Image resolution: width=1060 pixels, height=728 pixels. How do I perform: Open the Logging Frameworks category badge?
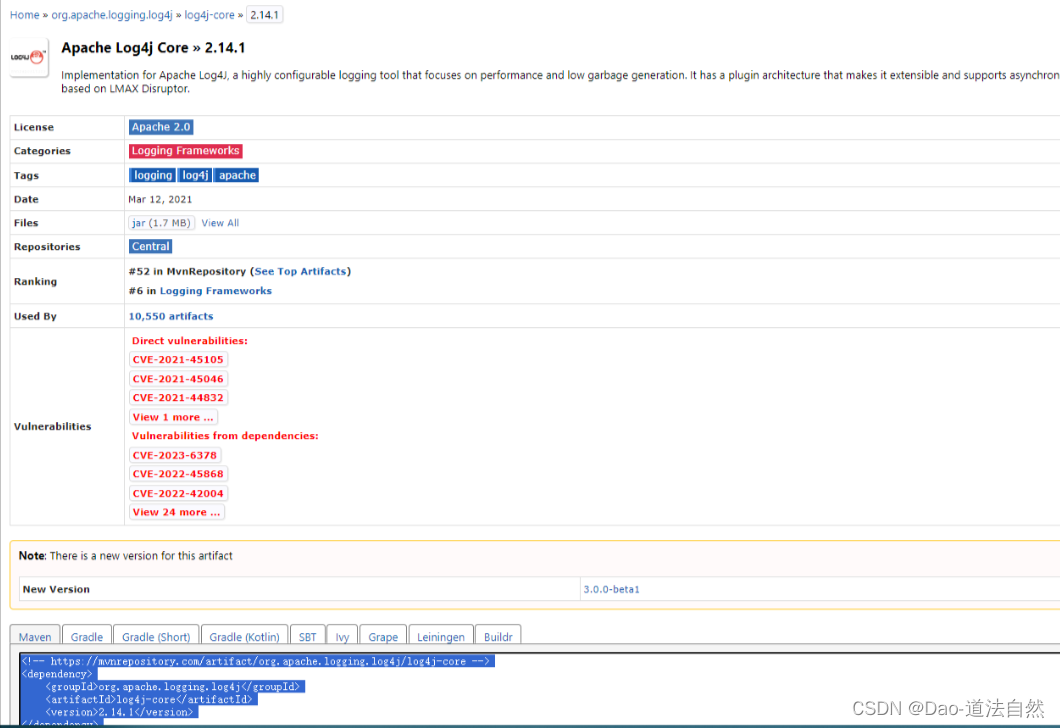tap(185, 150)
